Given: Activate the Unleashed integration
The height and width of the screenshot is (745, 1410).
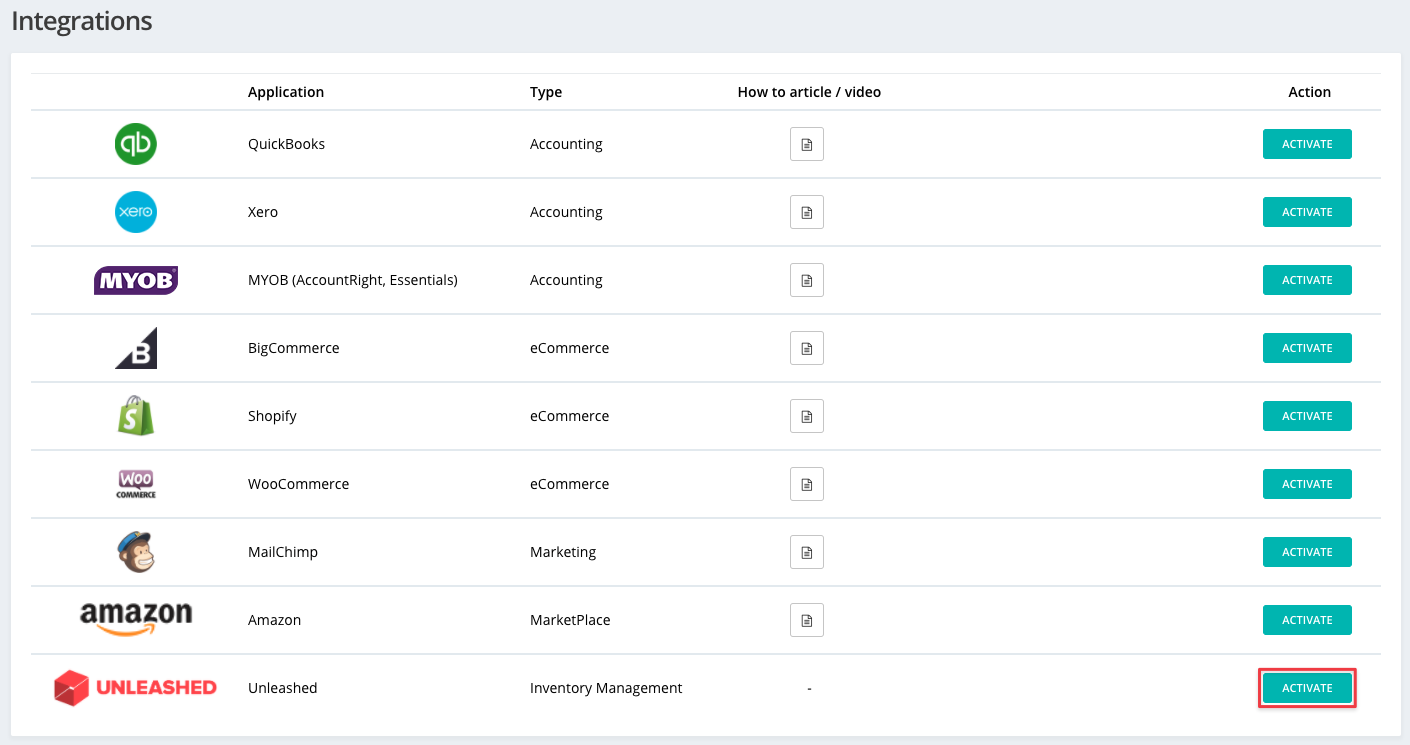Looking at the screenshot, I should (x=1307, y=688).
